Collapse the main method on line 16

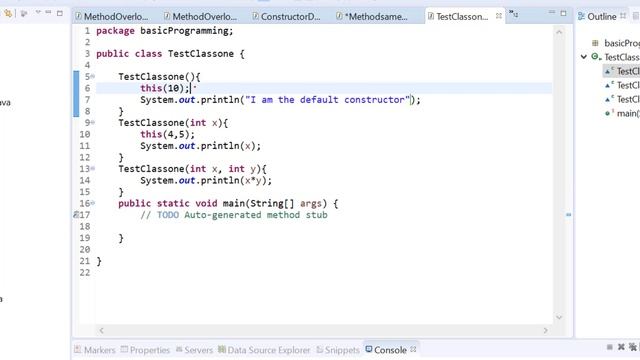point(93,203)
